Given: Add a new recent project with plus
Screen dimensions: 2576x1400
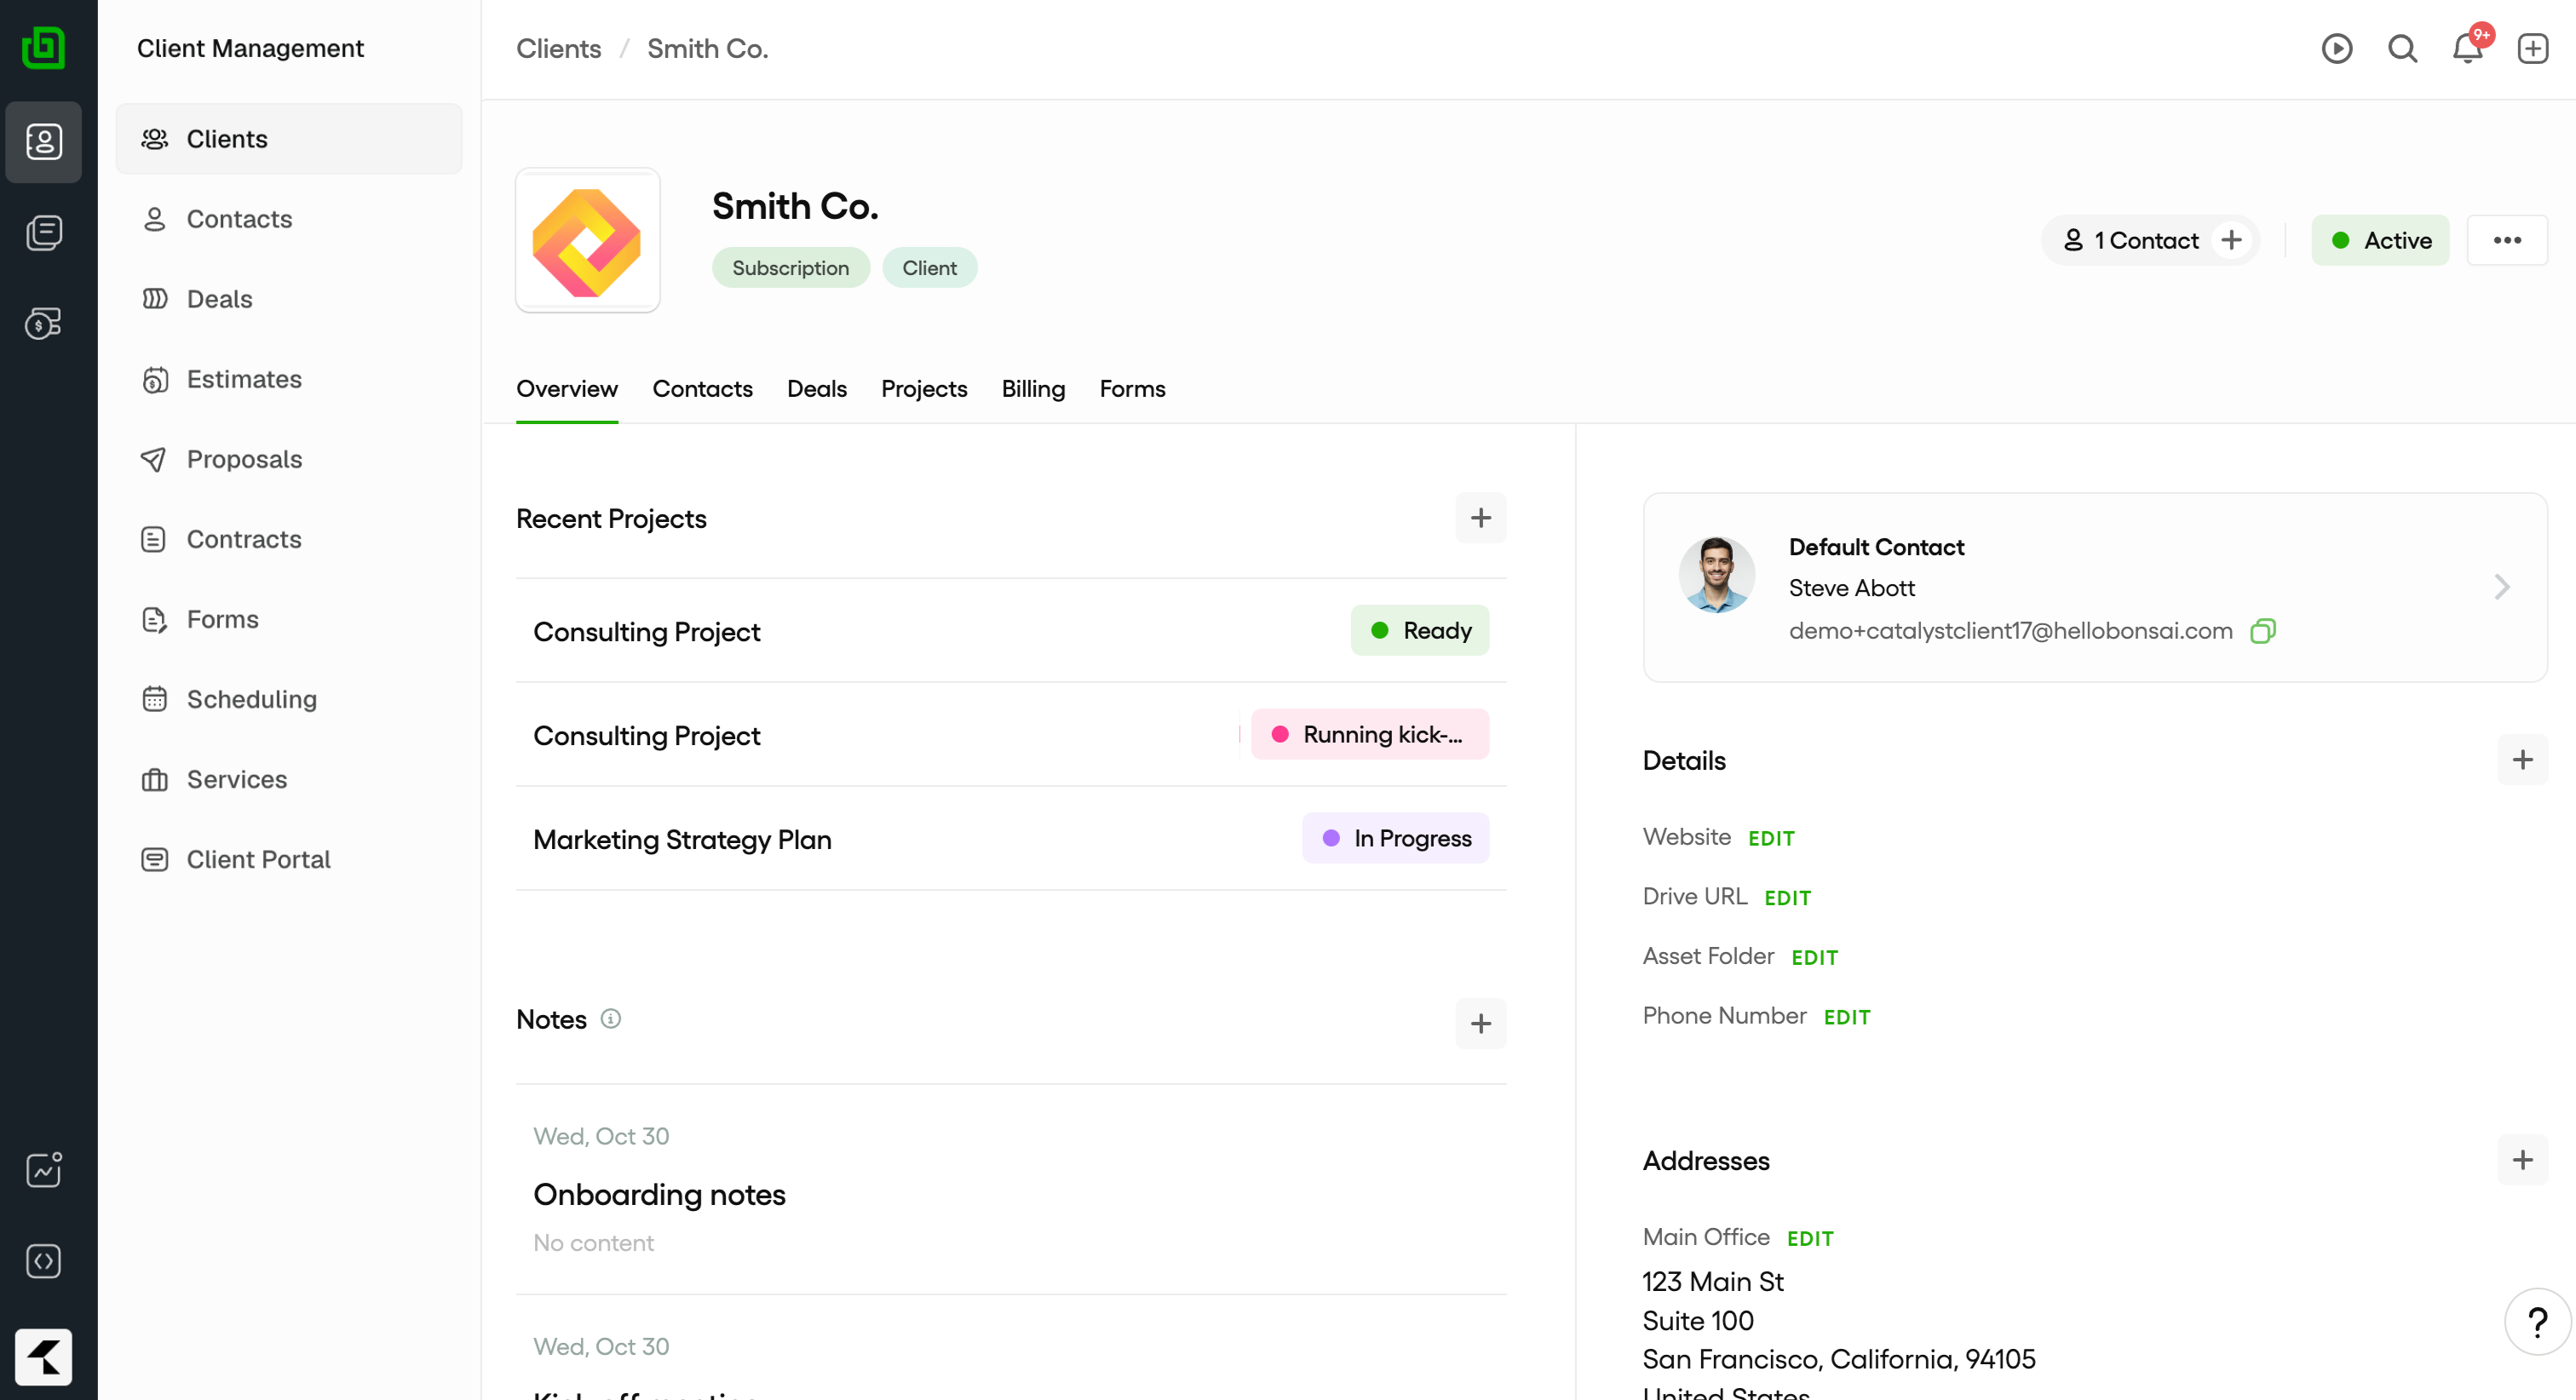Looking at the screenshot, I should point(1480,518).
